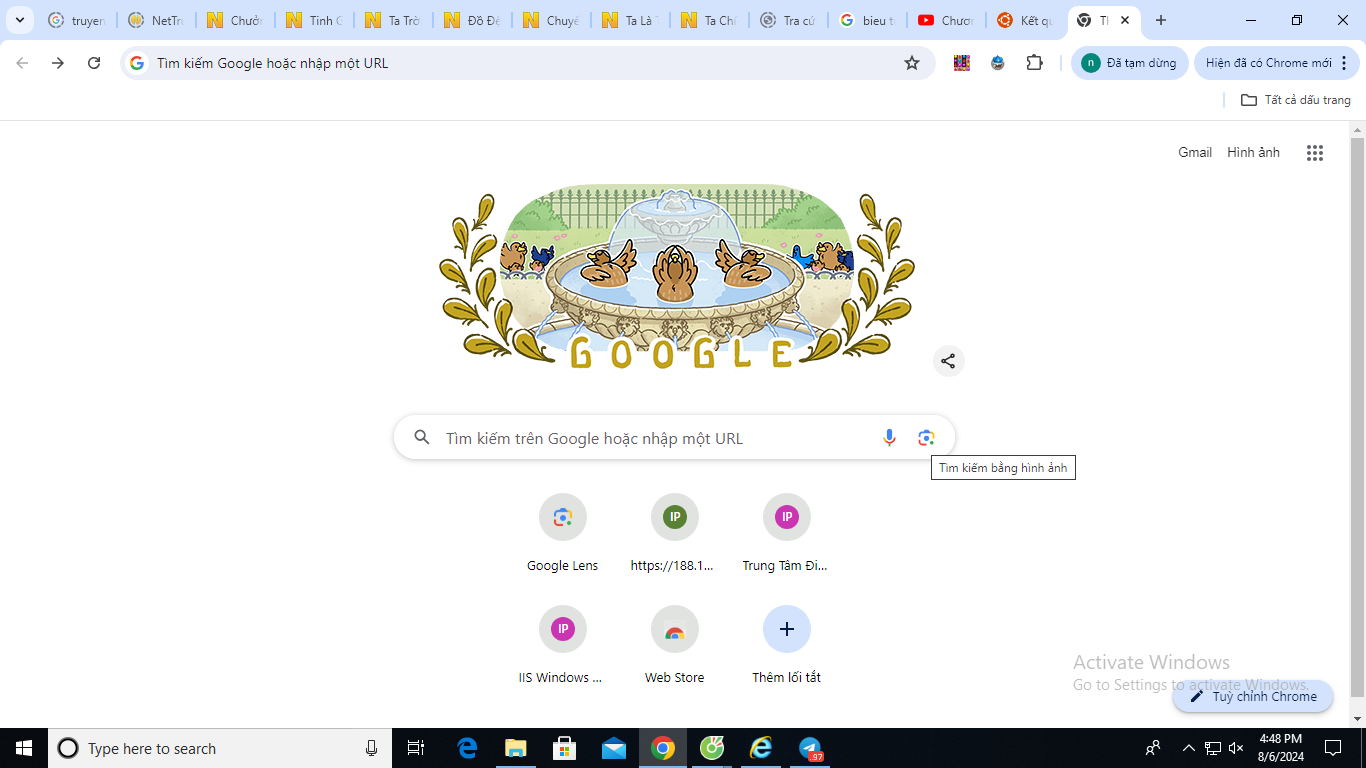Open Chrome three-dot menu
The width and height of the screenshot is (1366, 768).
pos(1343,63)
